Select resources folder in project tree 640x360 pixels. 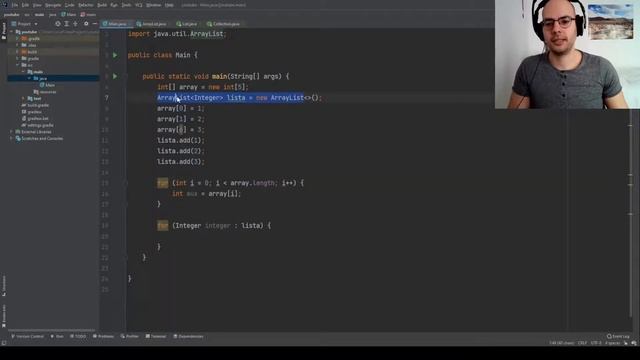(45, 92)
